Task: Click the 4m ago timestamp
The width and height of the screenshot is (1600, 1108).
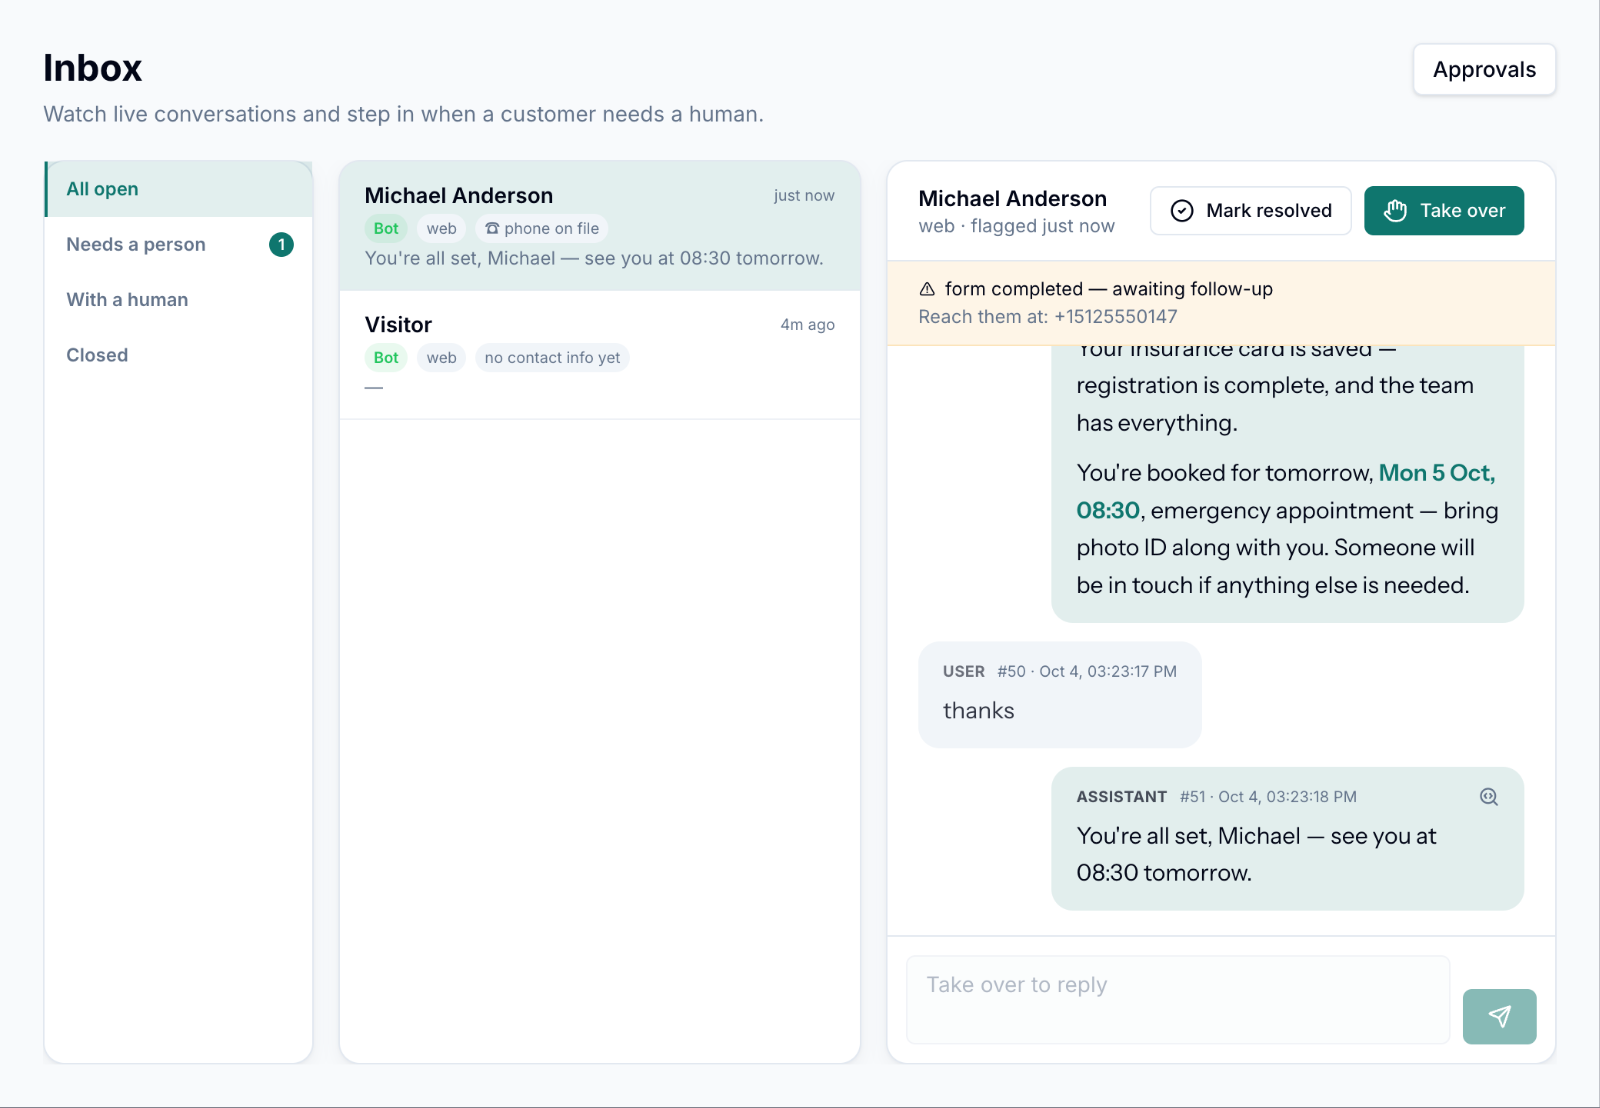Action: pos(808,324)
